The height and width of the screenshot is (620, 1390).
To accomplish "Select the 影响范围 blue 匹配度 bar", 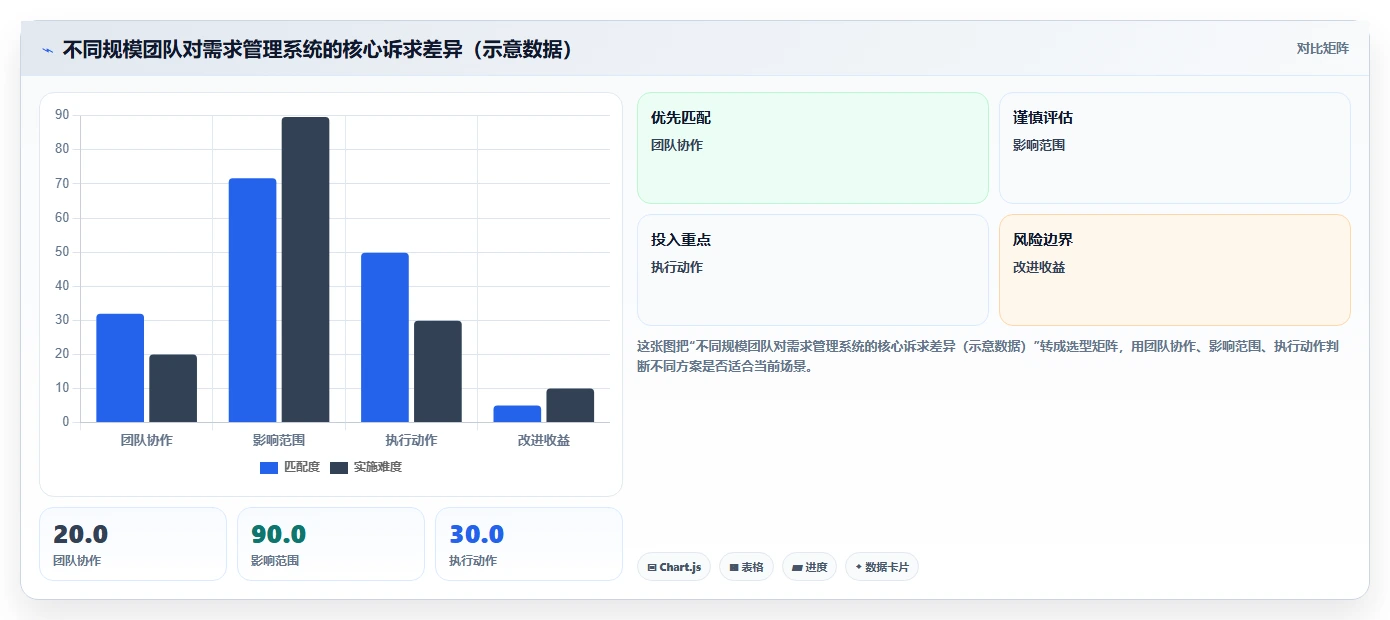I will pyautogui.click(x=252, y=300).
